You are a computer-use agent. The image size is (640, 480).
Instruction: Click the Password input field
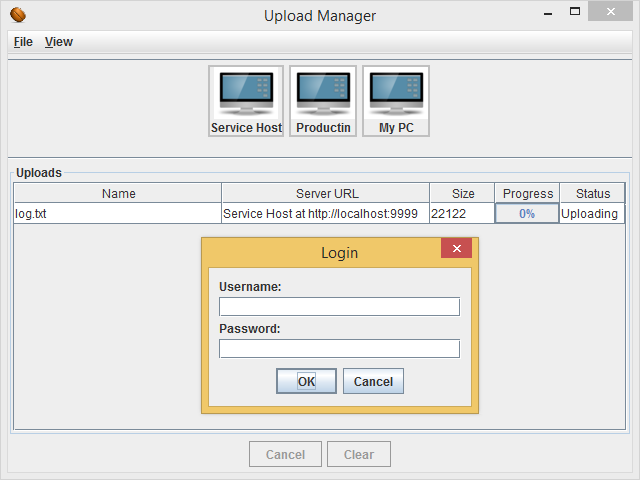339,349
